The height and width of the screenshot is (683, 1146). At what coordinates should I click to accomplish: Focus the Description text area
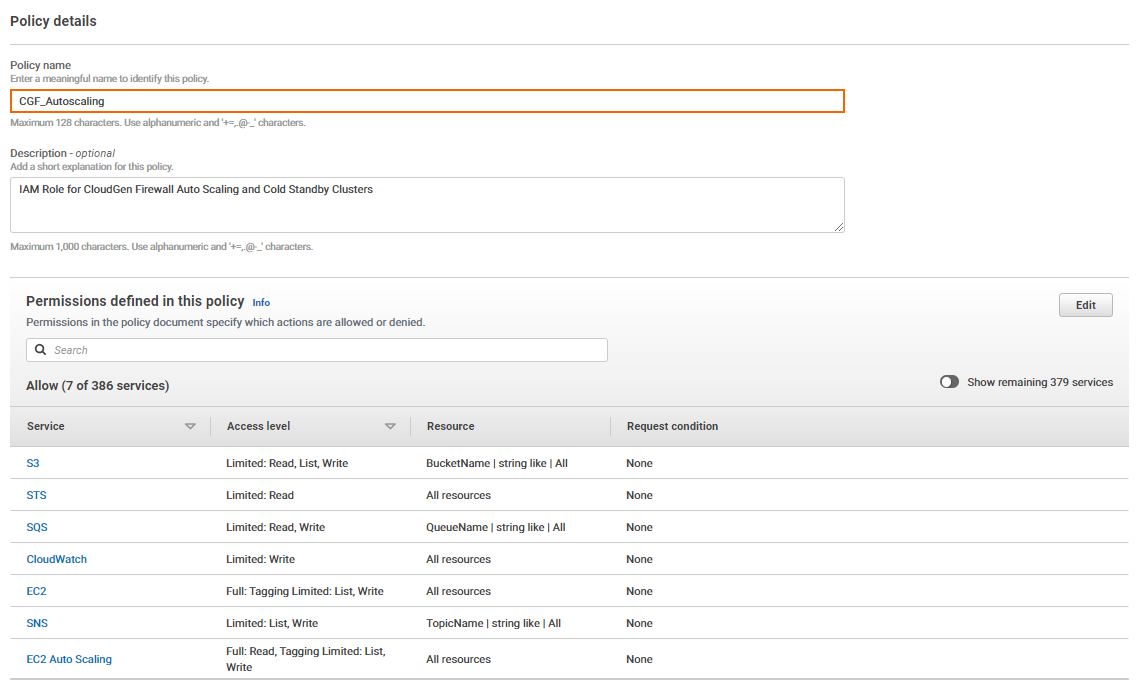[x=428, y=205]
